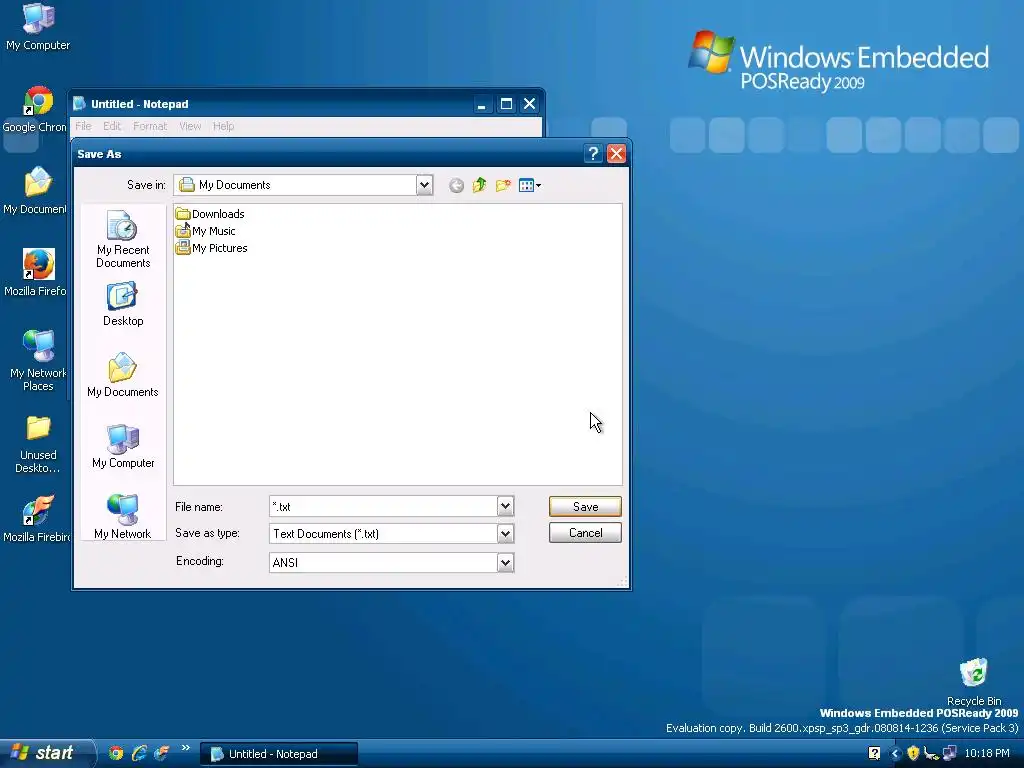Select My Network in the places bar
Screen dimensions: 1024x768
(123, 517)
